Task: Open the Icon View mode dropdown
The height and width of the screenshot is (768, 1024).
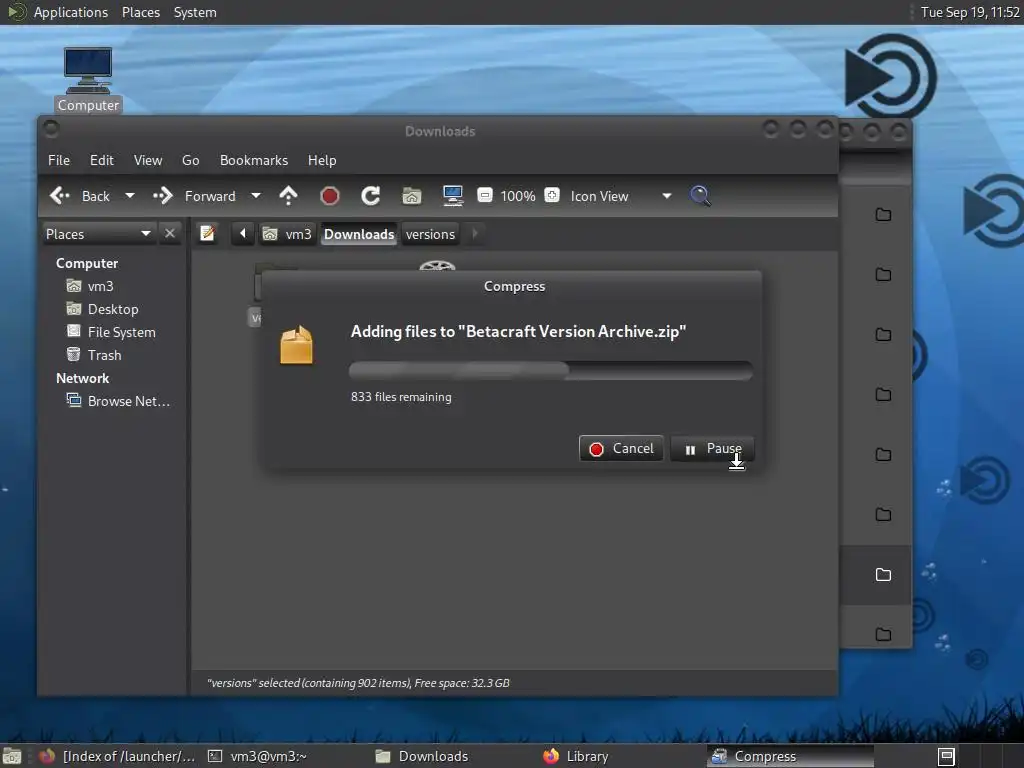Action: click(620, 196)
